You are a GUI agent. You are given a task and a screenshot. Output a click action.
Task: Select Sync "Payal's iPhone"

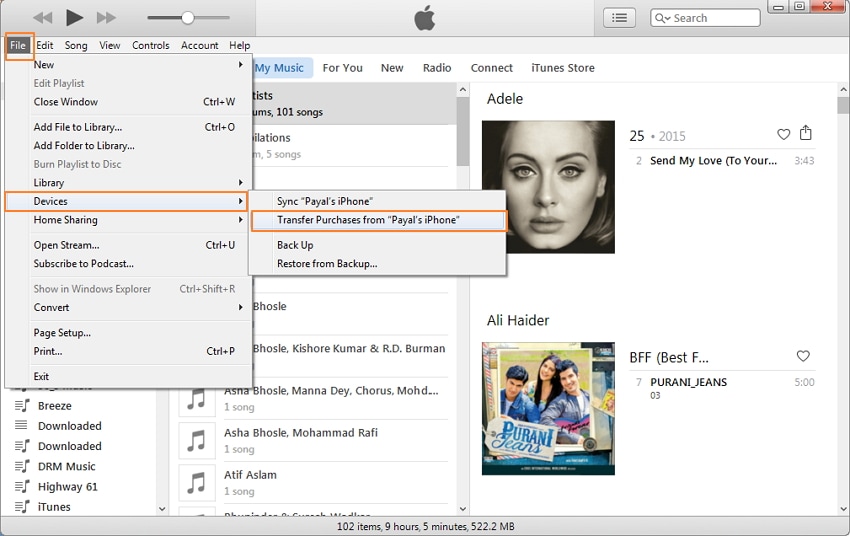[x=378, y=201]
